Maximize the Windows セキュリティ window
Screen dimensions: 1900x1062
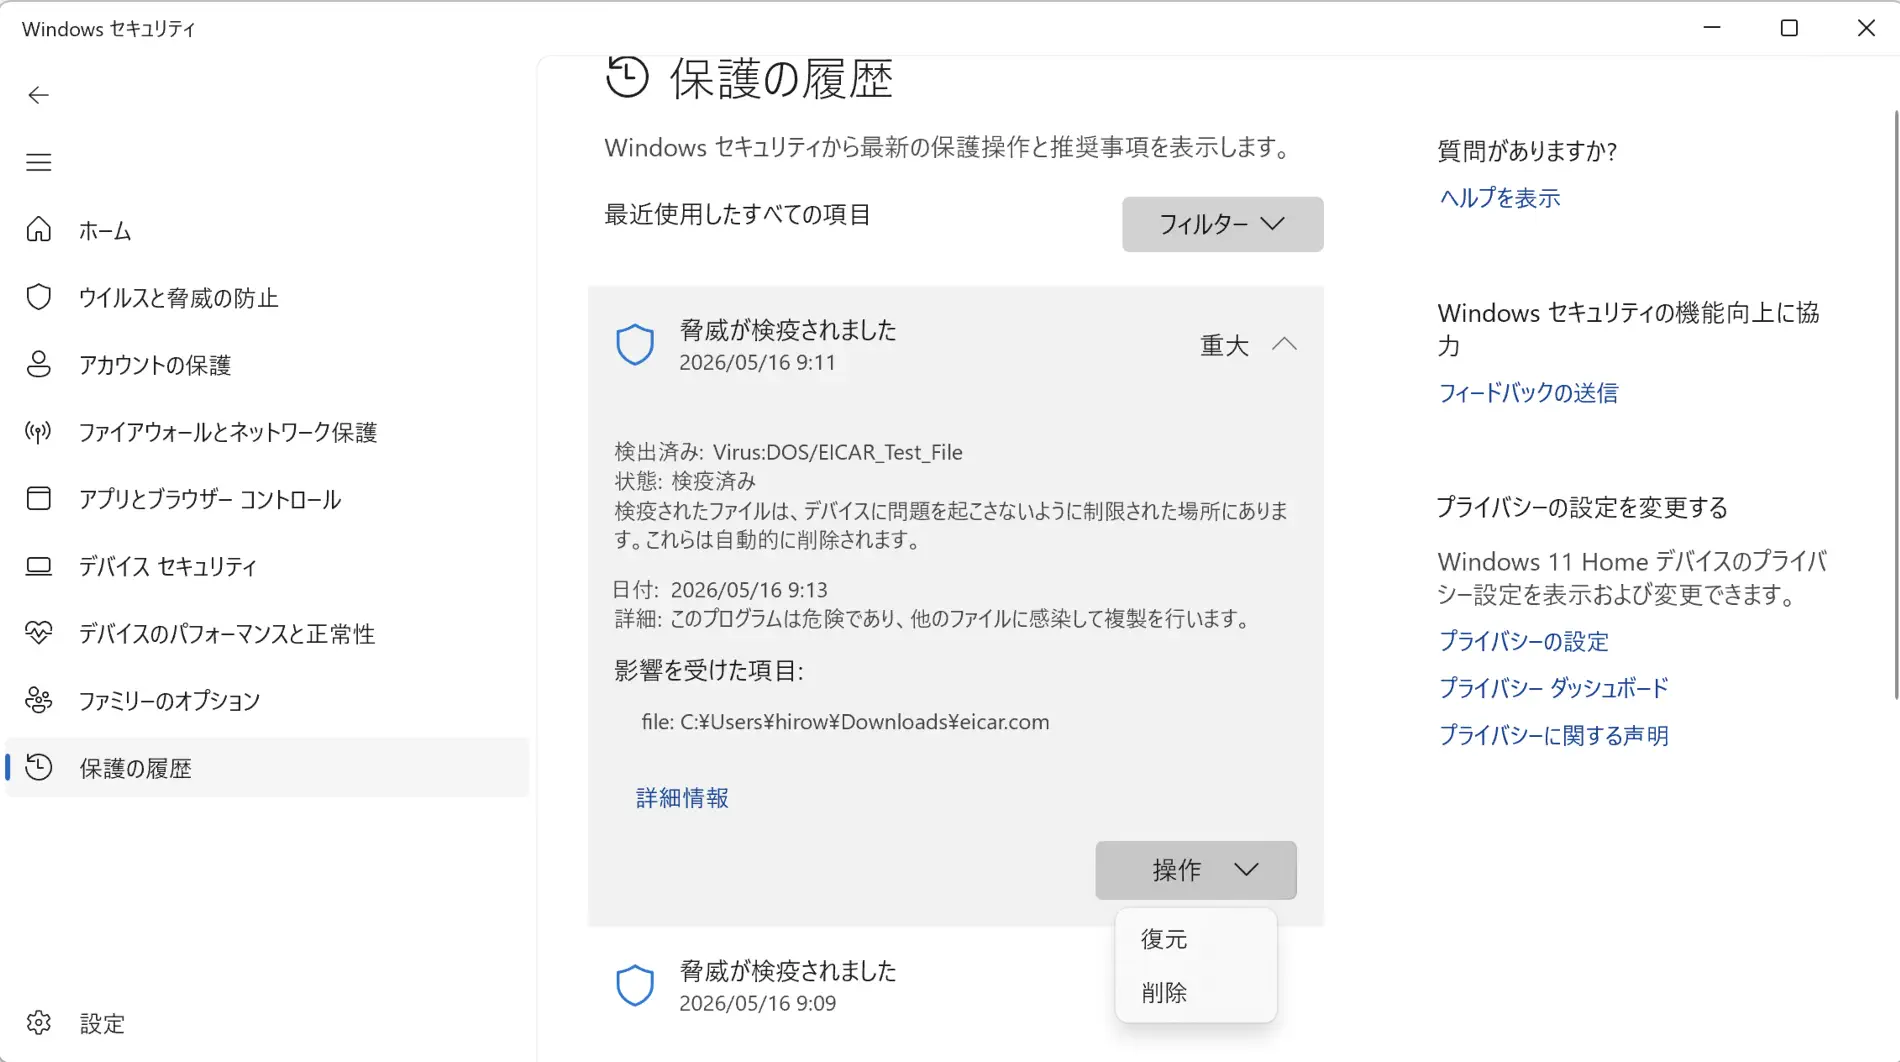[x=1789, y=28]
